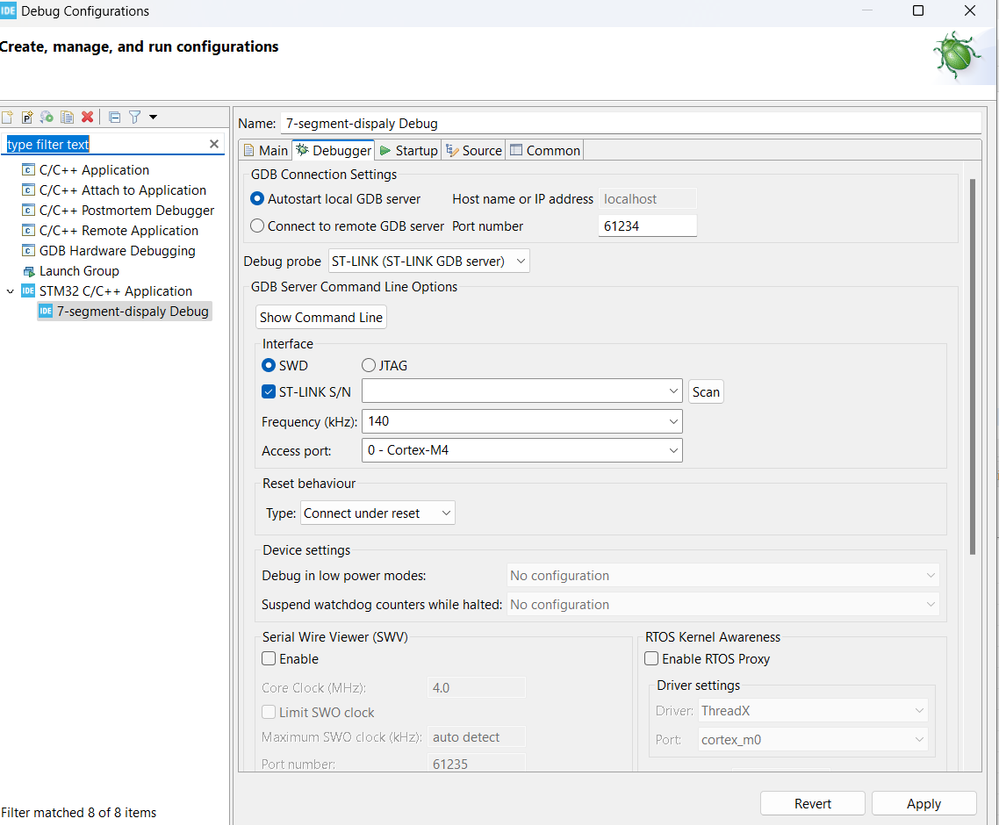Select C/C++ Application configuration type
The width and height of the screenshot is (999, 825).
pyautogui.click(x=85, y=170)
